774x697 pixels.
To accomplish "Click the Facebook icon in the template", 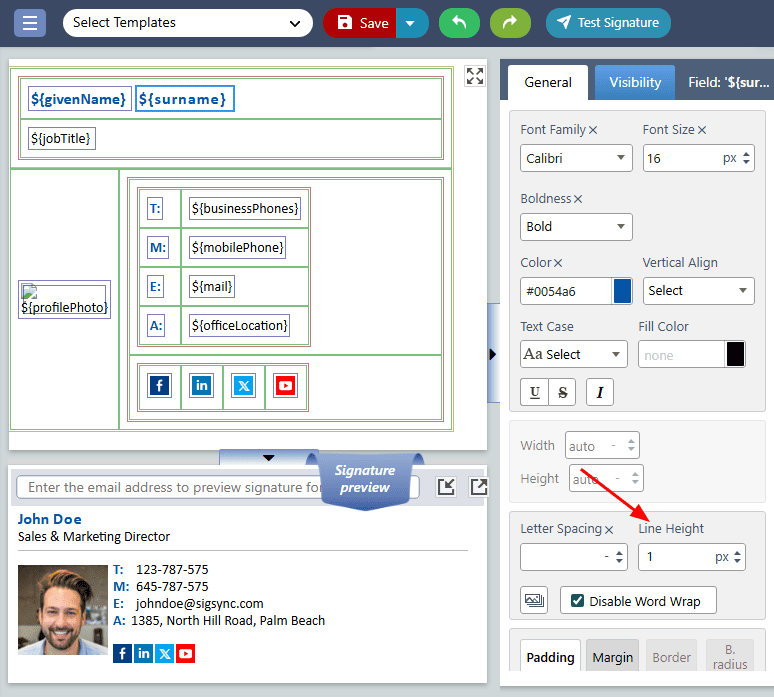I will (x=159, y=386).
